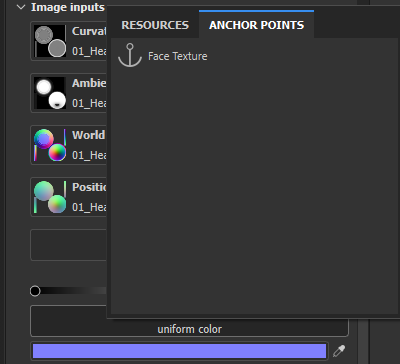The image size is (400, 364).
Task: Click the Image inputs section label
Action: (68, 7)
